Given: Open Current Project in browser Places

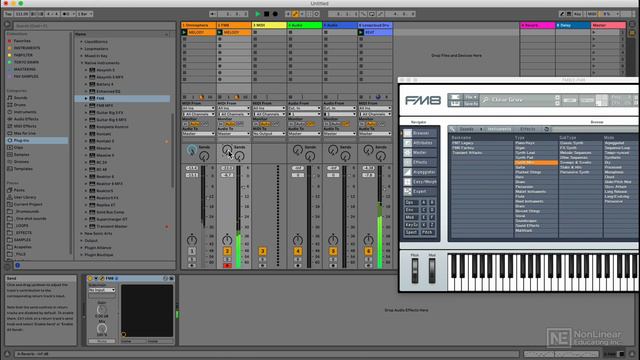Looking at the screenshot, I should [28, 204].
